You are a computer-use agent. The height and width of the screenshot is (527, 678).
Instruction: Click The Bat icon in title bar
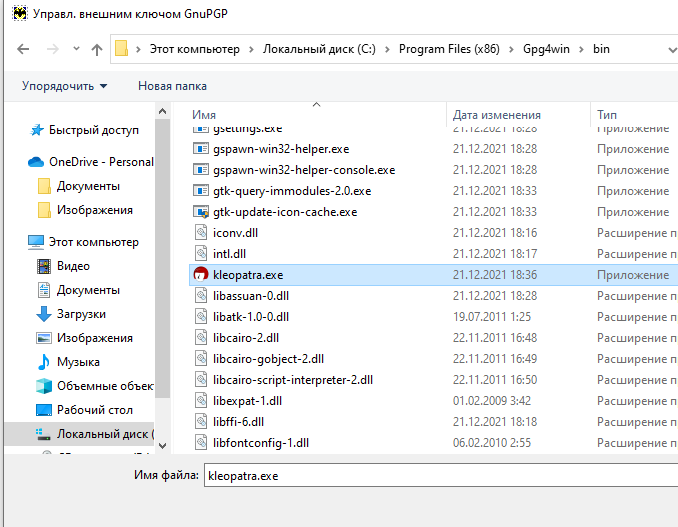20,13
